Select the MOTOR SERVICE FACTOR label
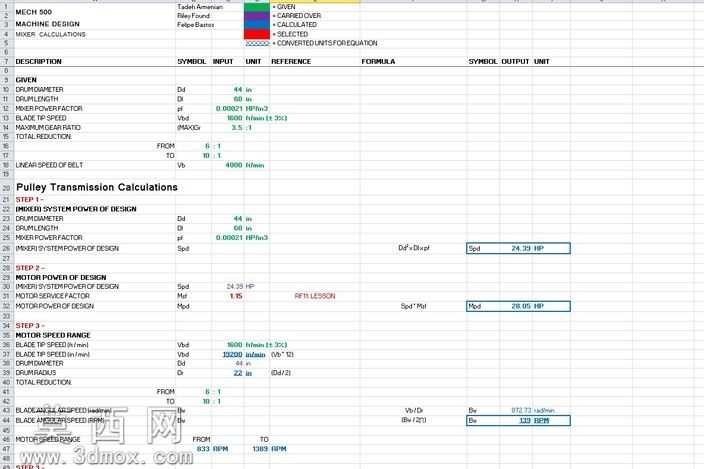This screenshot has width=704, height=469. click(53, 296)
